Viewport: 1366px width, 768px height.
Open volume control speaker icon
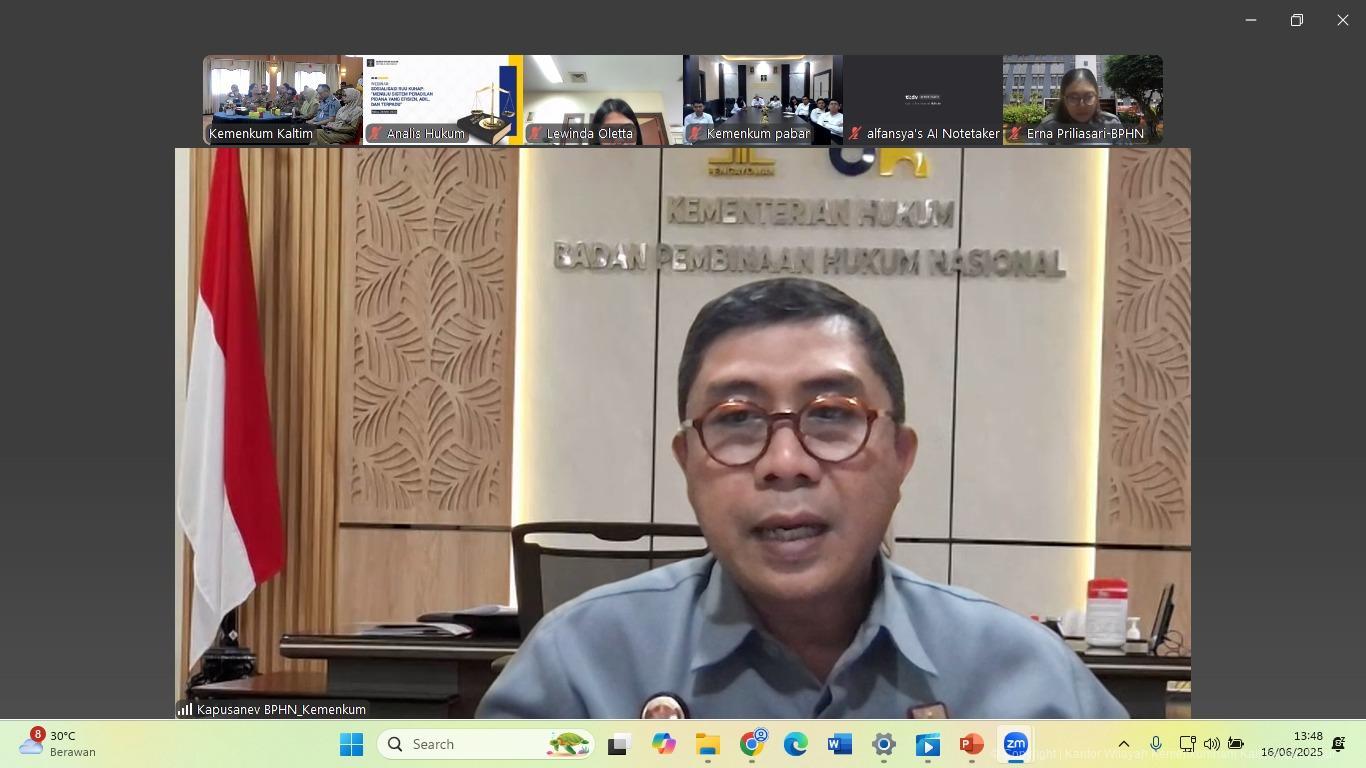tap(1211, 744)
